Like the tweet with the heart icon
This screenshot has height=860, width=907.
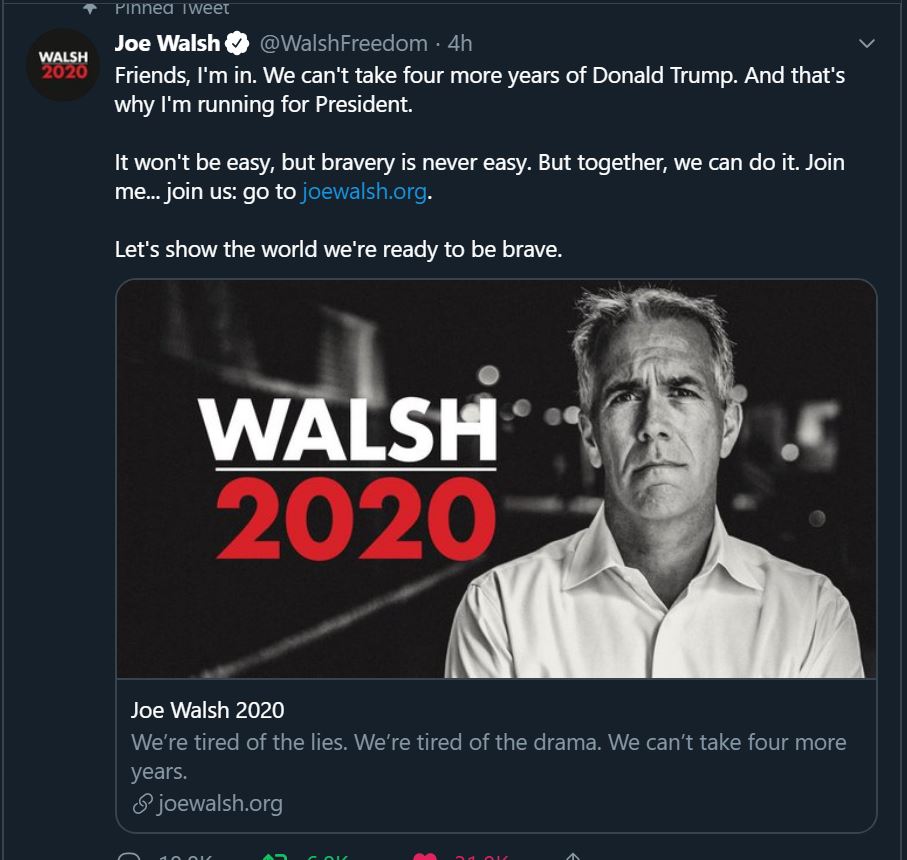[425, 857]
